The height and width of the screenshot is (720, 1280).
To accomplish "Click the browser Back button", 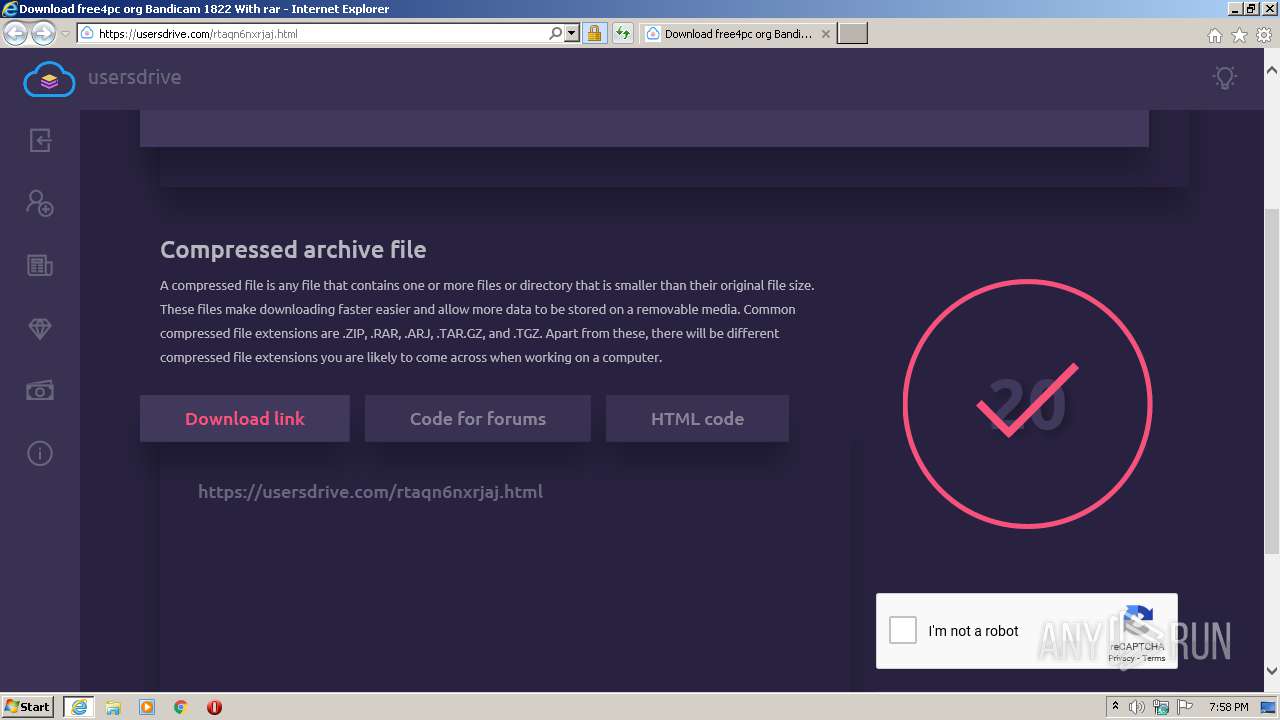I will click(x=15, y=34).
